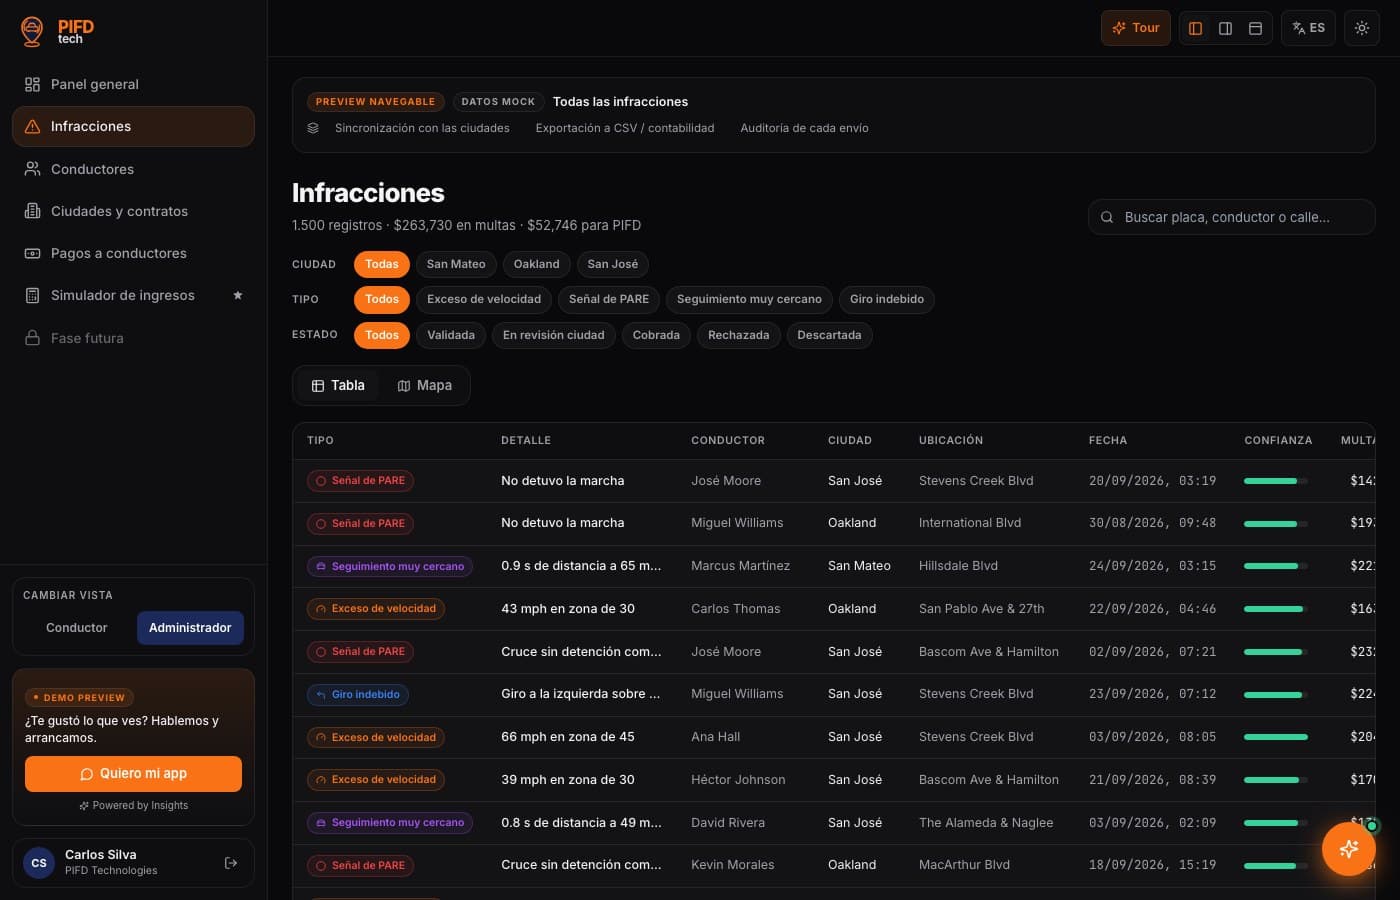Open Conductores section

[133, 169]
